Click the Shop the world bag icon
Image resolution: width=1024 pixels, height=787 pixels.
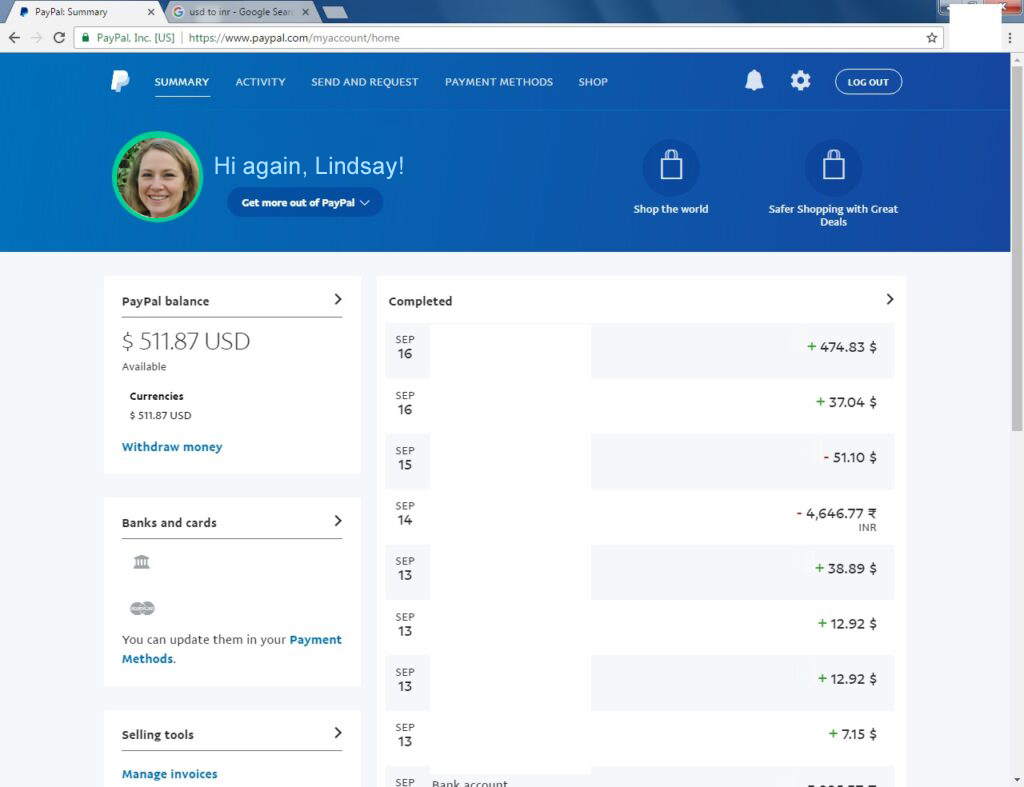671,167
